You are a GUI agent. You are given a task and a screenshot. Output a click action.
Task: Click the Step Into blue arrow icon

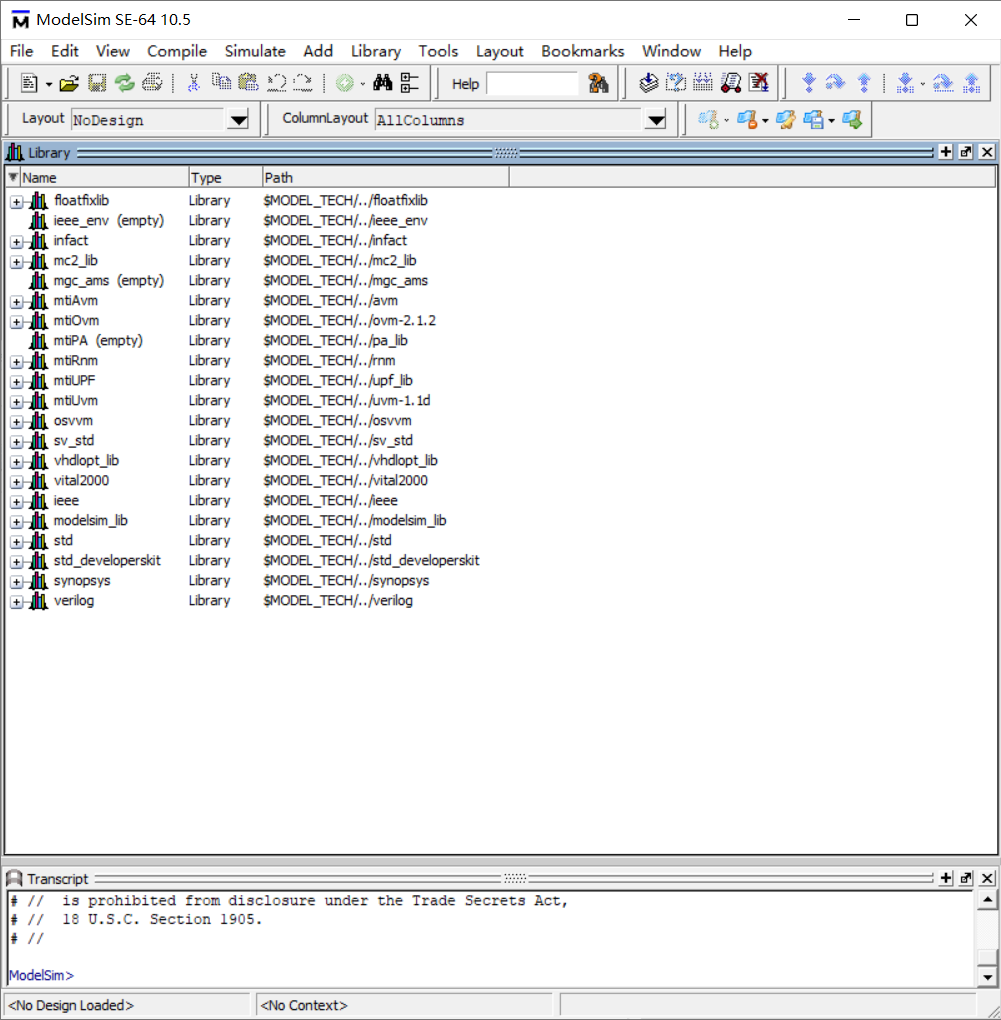pos(808,83)
